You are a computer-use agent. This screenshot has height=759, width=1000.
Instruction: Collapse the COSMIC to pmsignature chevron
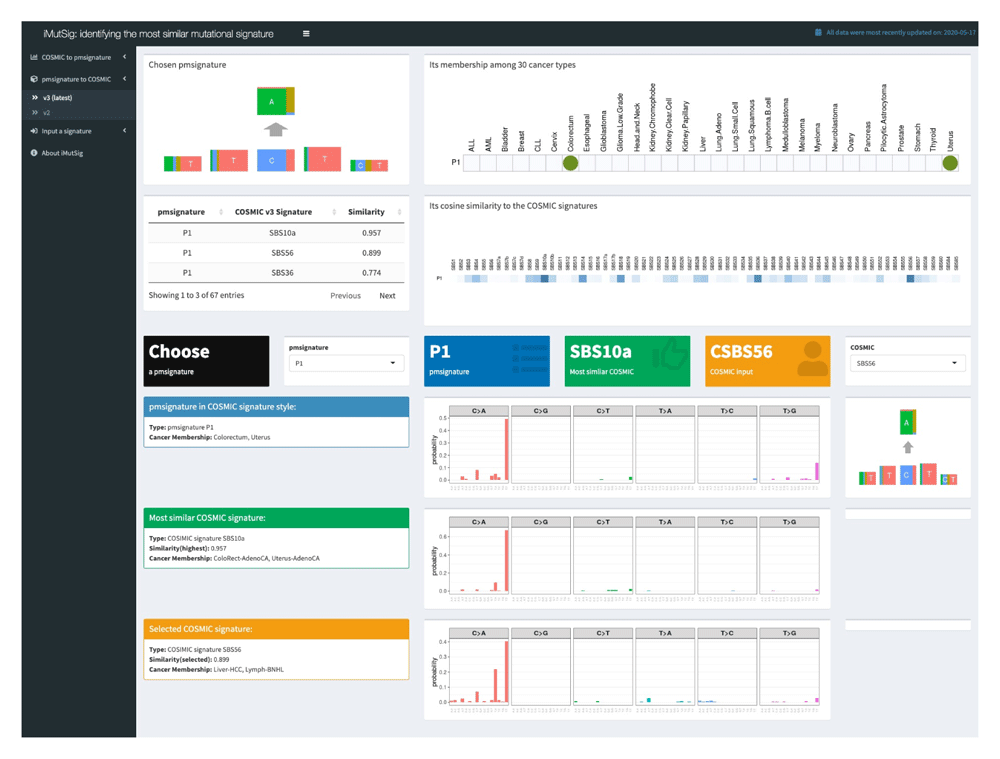[x=125, y=57]
